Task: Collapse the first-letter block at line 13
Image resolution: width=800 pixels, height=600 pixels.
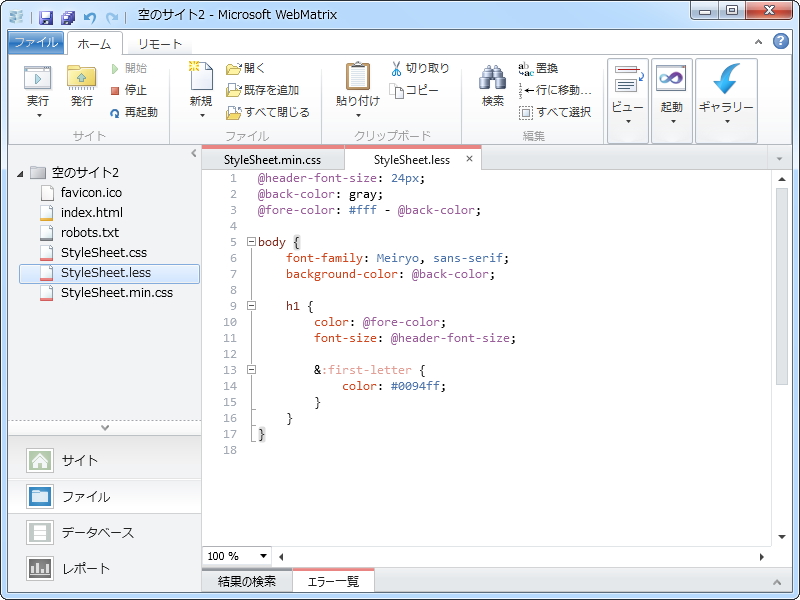Action: [x=251, y=369]
